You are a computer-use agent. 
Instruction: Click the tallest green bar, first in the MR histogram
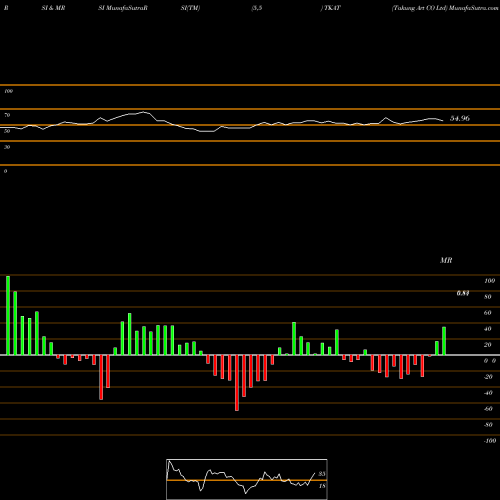tap(8, 315)
